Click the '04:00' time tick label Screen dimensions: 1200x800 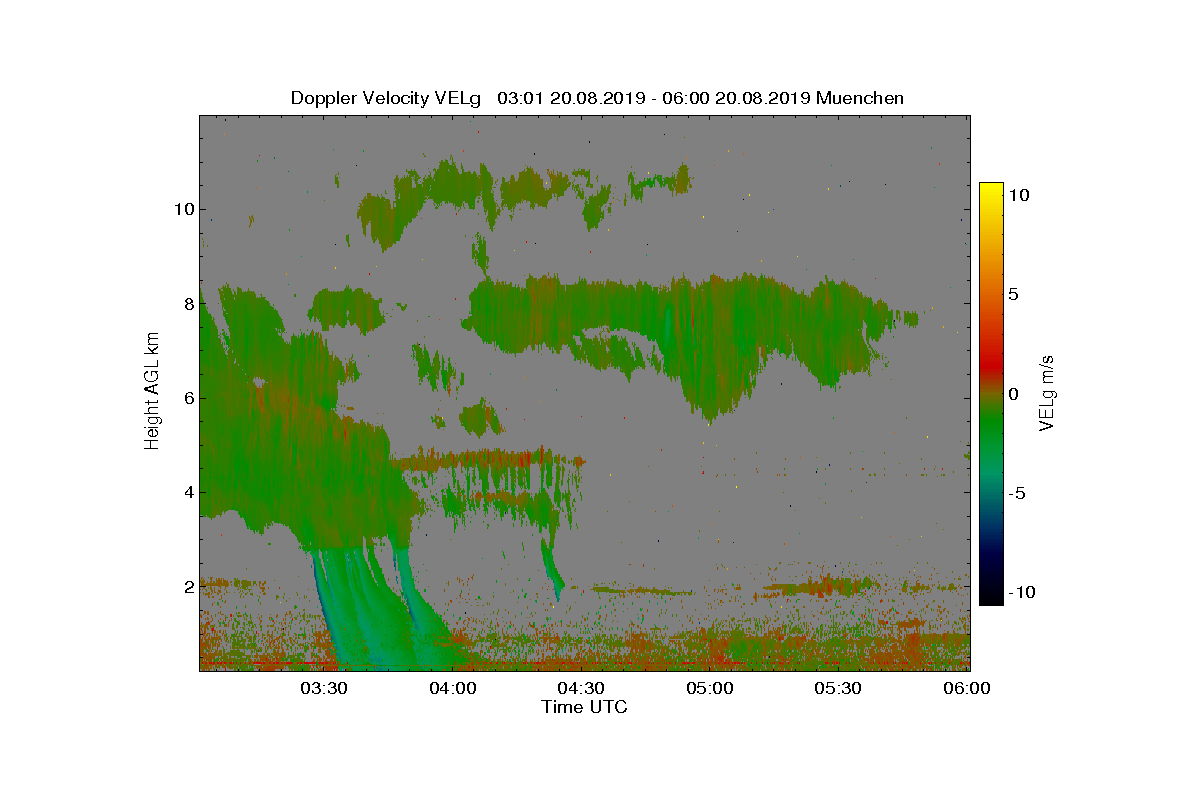coord(452,688)
